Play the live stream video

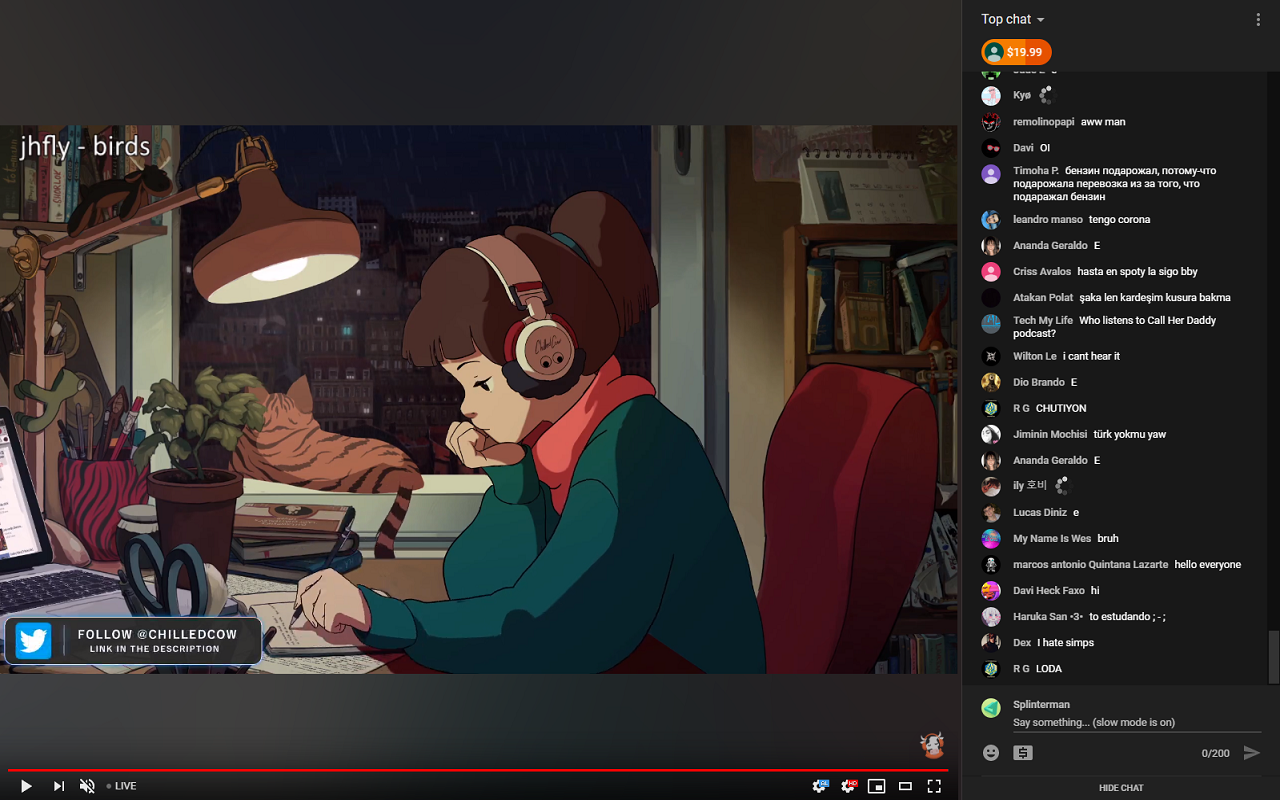pos(26,786)
